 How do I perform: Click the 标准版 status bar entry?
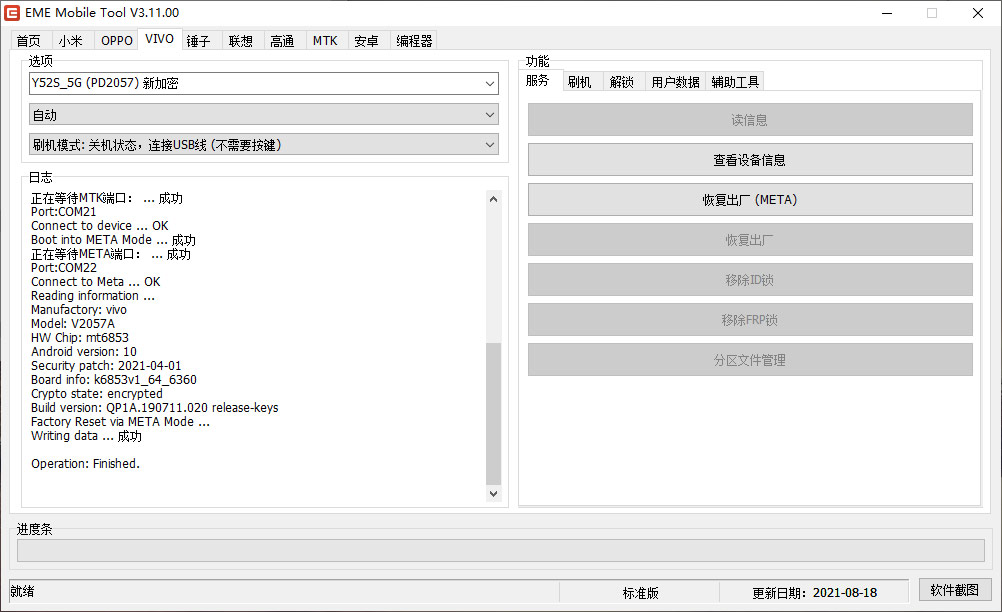point(640,593)
